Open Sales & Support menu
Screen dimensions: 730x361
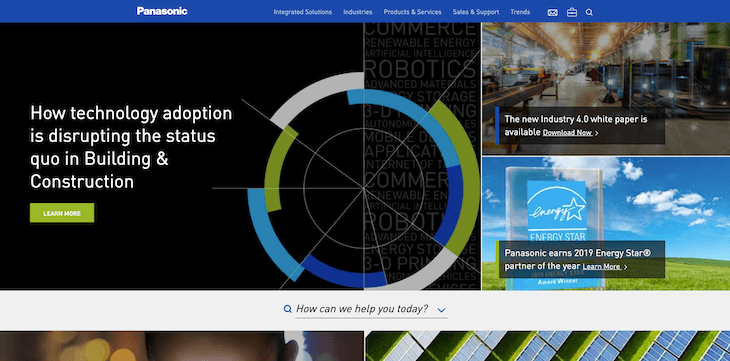click(476, 12)
